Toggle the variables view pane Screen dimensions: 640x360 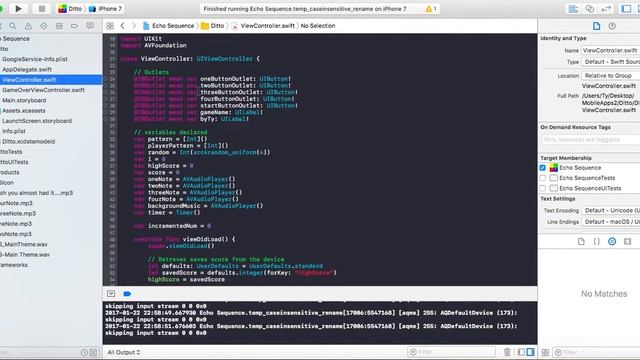tap(521, 352)
